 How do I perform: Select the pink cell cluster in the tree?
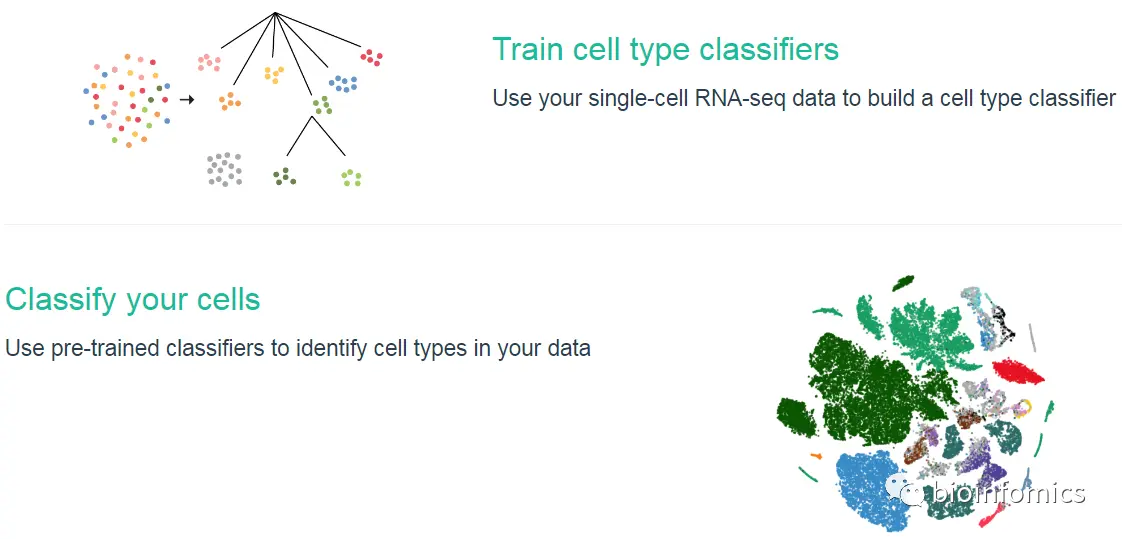click(x=209, y=62)
